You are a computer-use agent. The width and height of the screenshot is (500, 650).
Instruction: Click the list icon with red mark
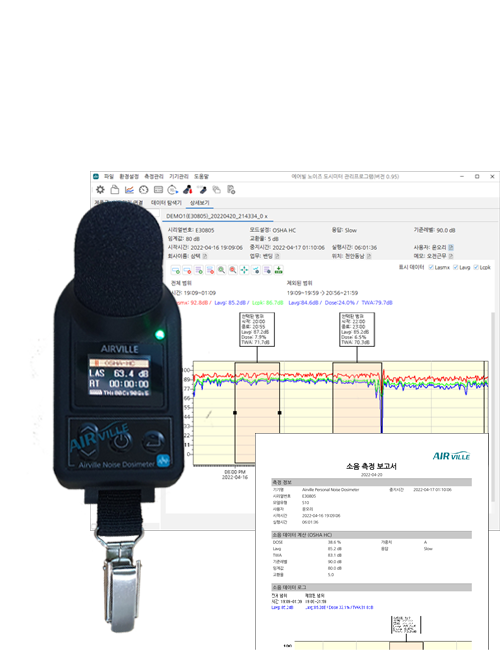pos(210,270)
